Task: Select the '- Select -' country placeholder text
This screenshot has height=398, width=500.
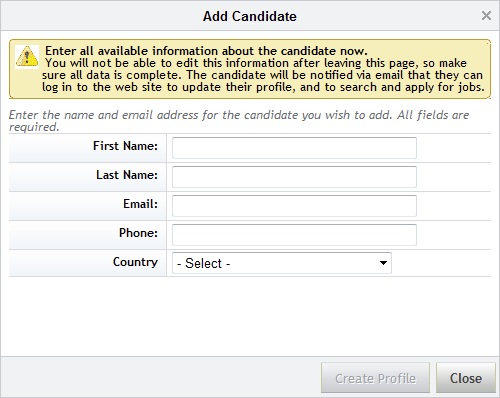Action: [204, 263]
